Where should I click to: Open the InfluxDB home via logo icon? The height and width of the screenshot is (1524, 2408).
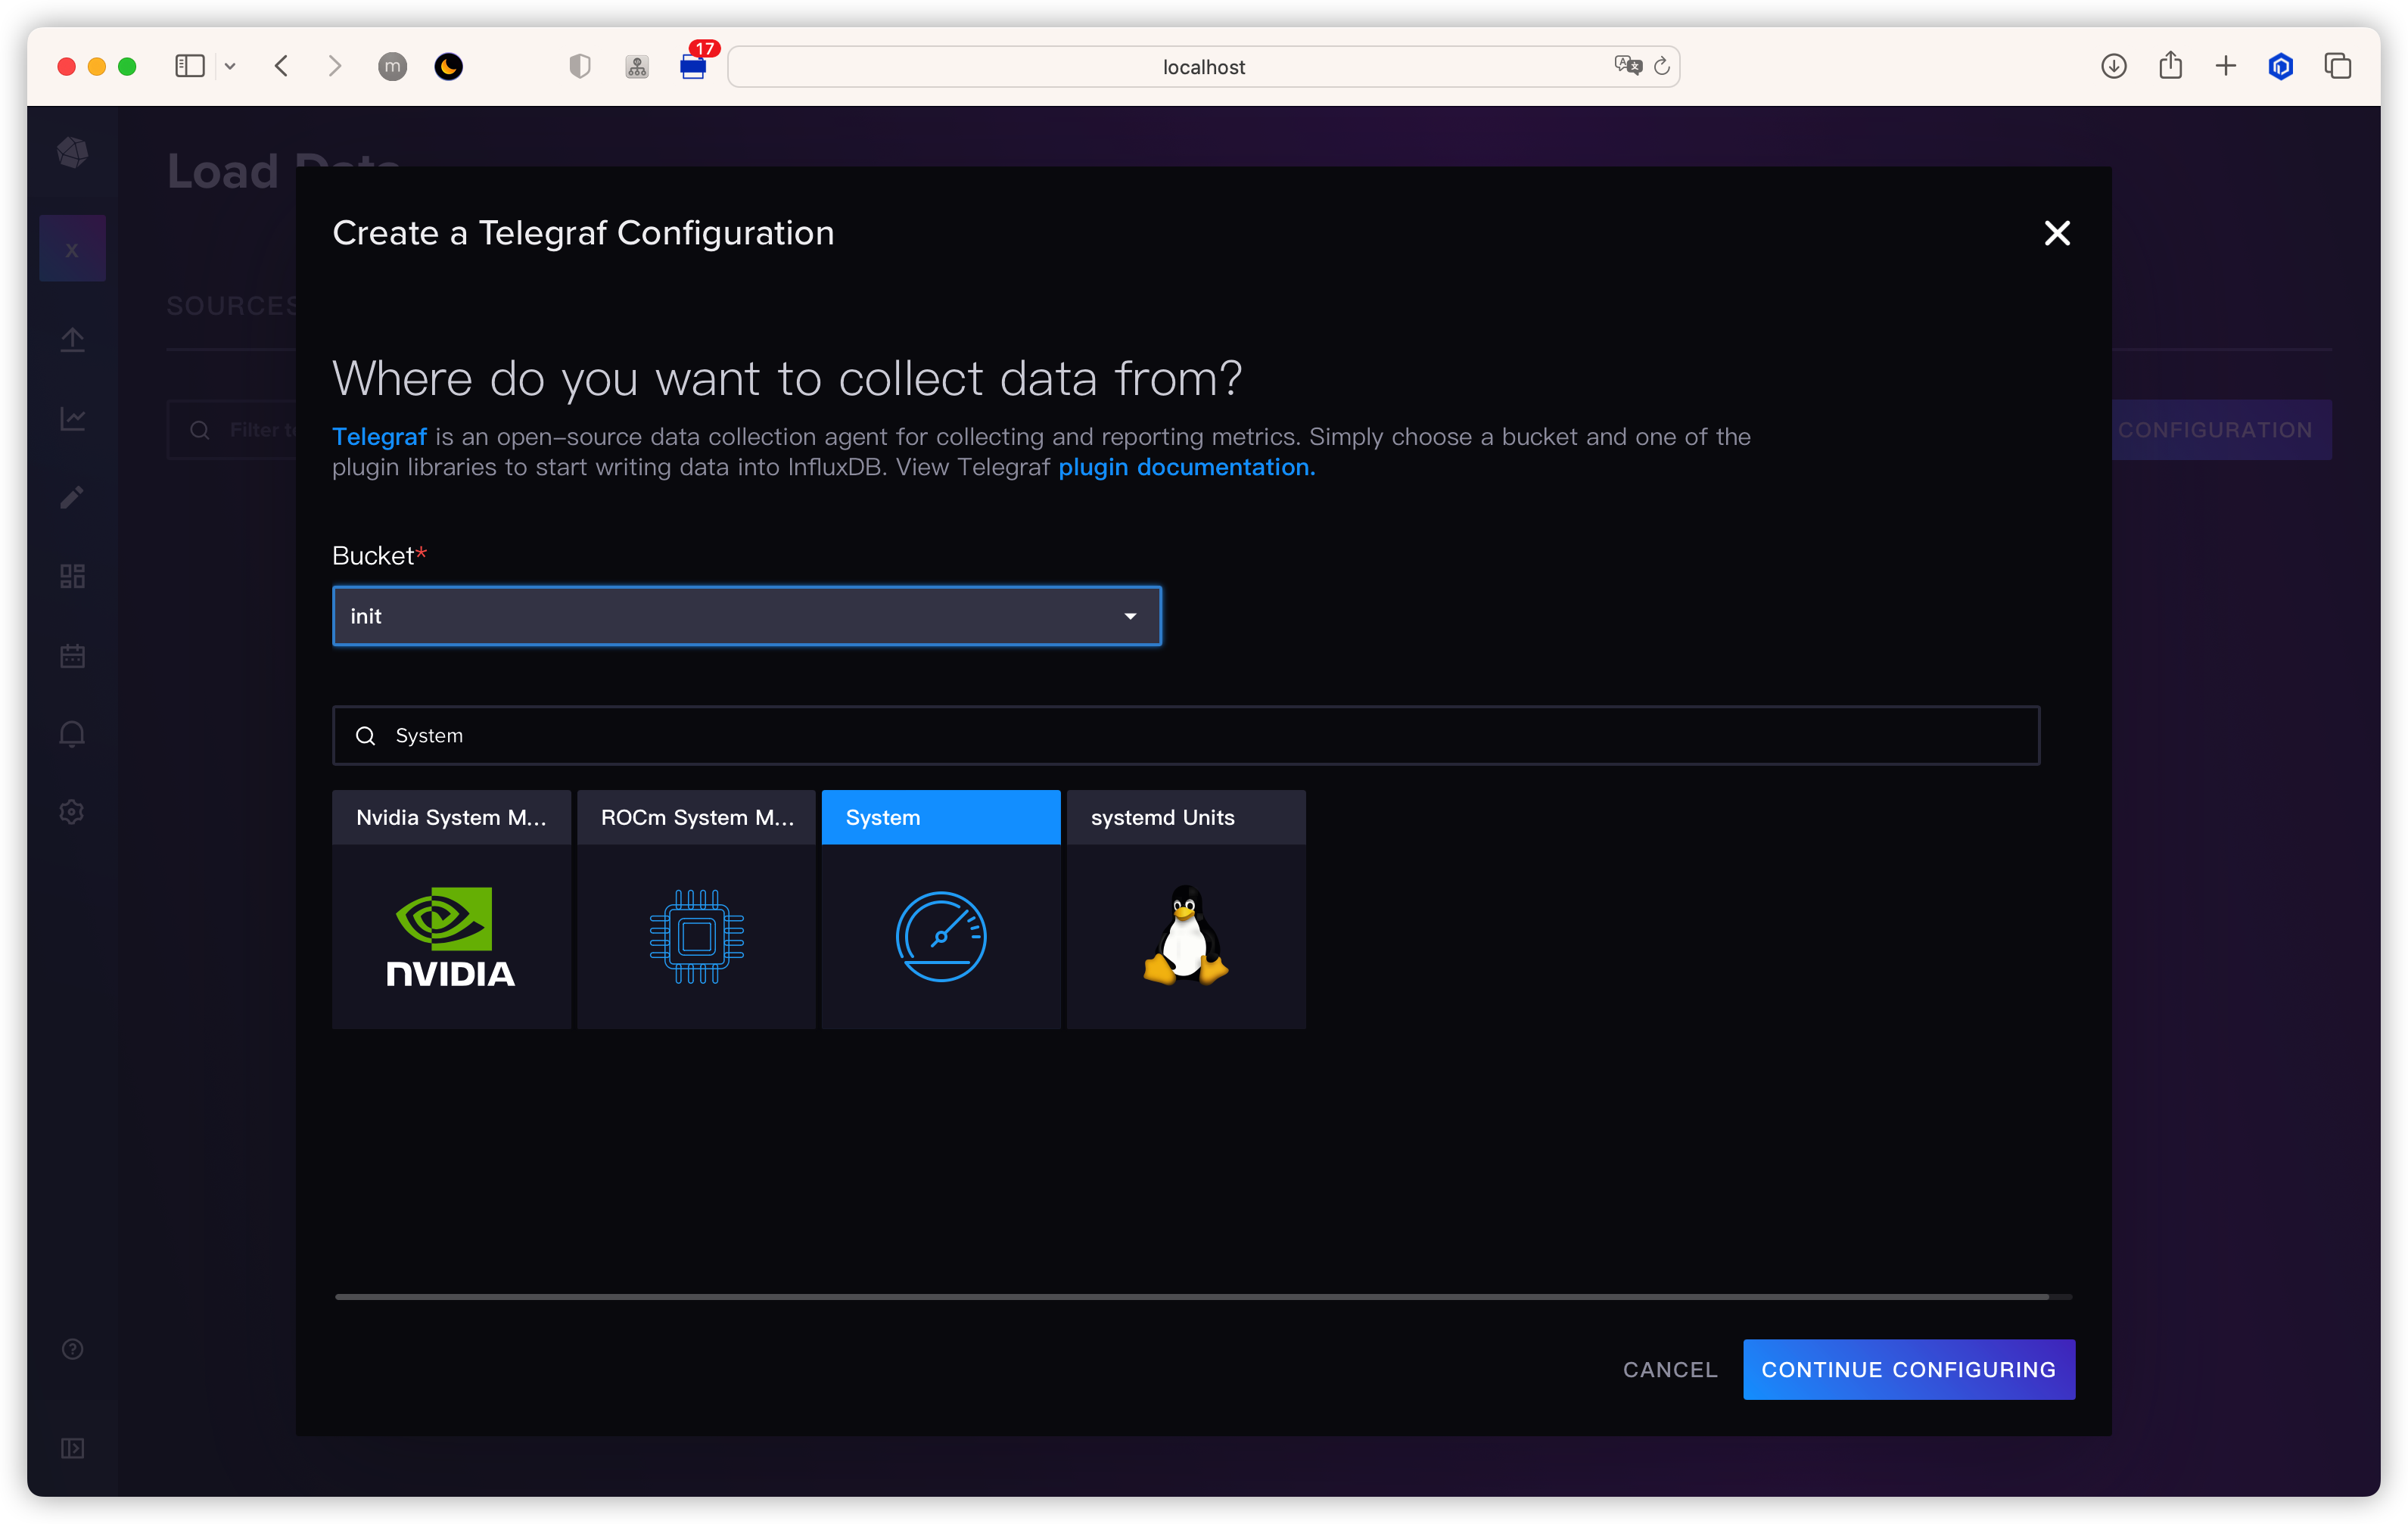pos(72,153)
